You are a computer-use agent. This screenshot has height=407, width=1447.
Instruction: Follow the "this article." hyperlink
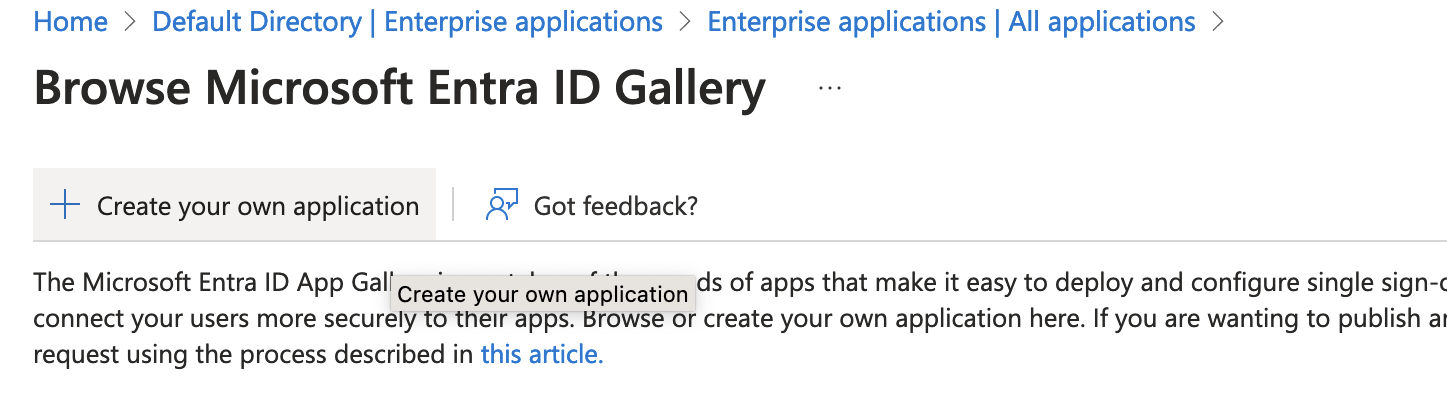tap(542, 354)
